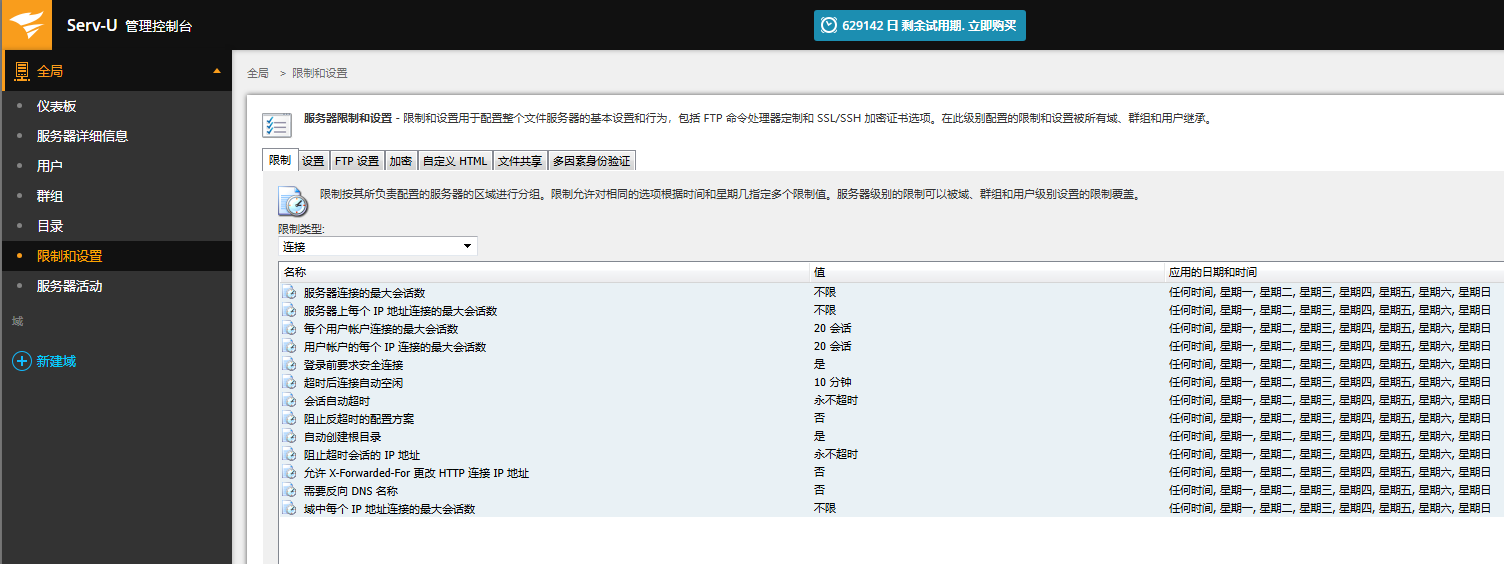The width and height of the screenshot is (1504, 564).
Task: Click the row icon for 允许 X-Forwarded-For
Action: click(289, 473)
